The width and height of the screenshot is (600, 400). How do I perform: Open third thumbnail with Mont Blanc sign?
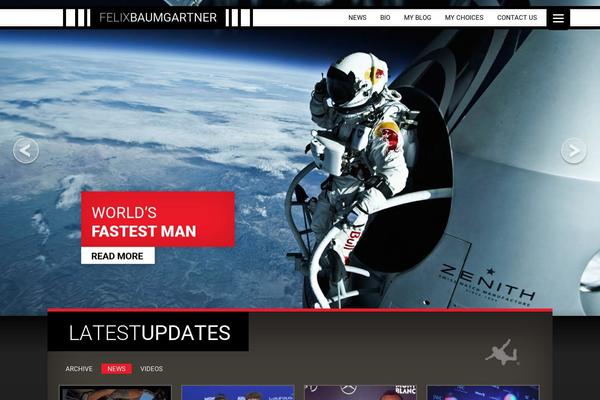[x=360, y=392]
